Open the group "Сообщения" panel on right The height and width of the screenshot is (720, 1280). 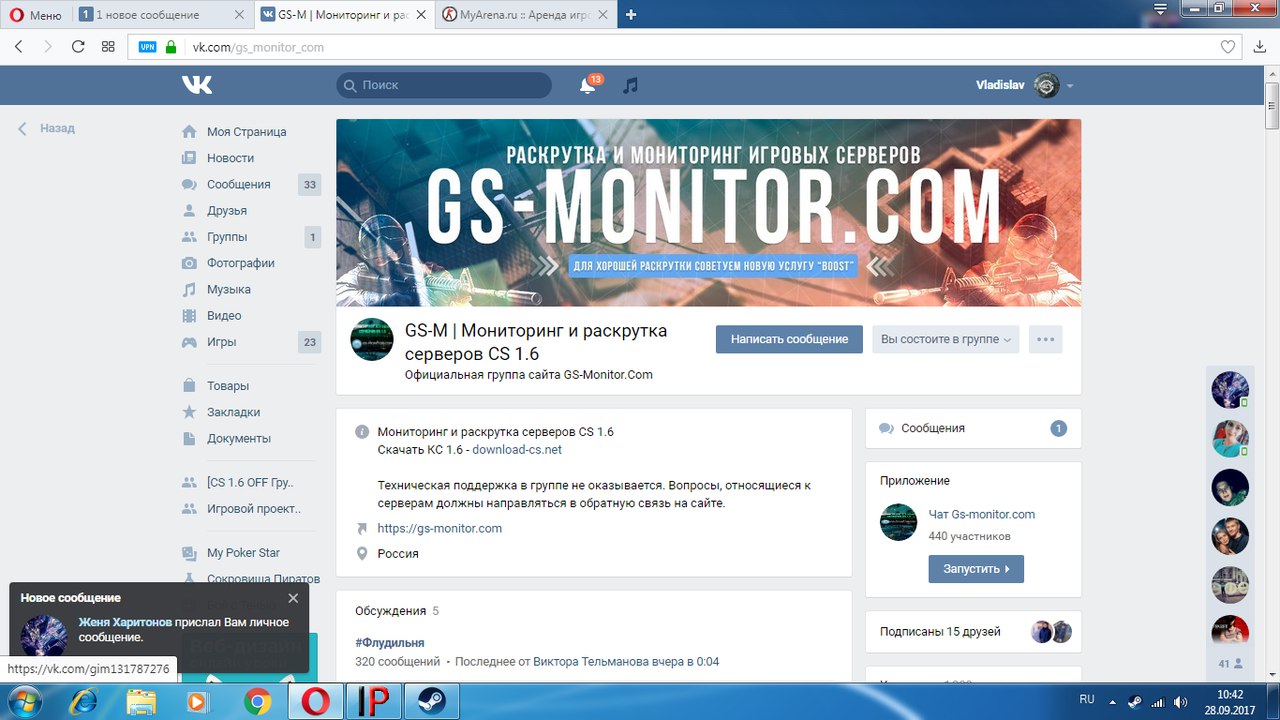point(973,428)
